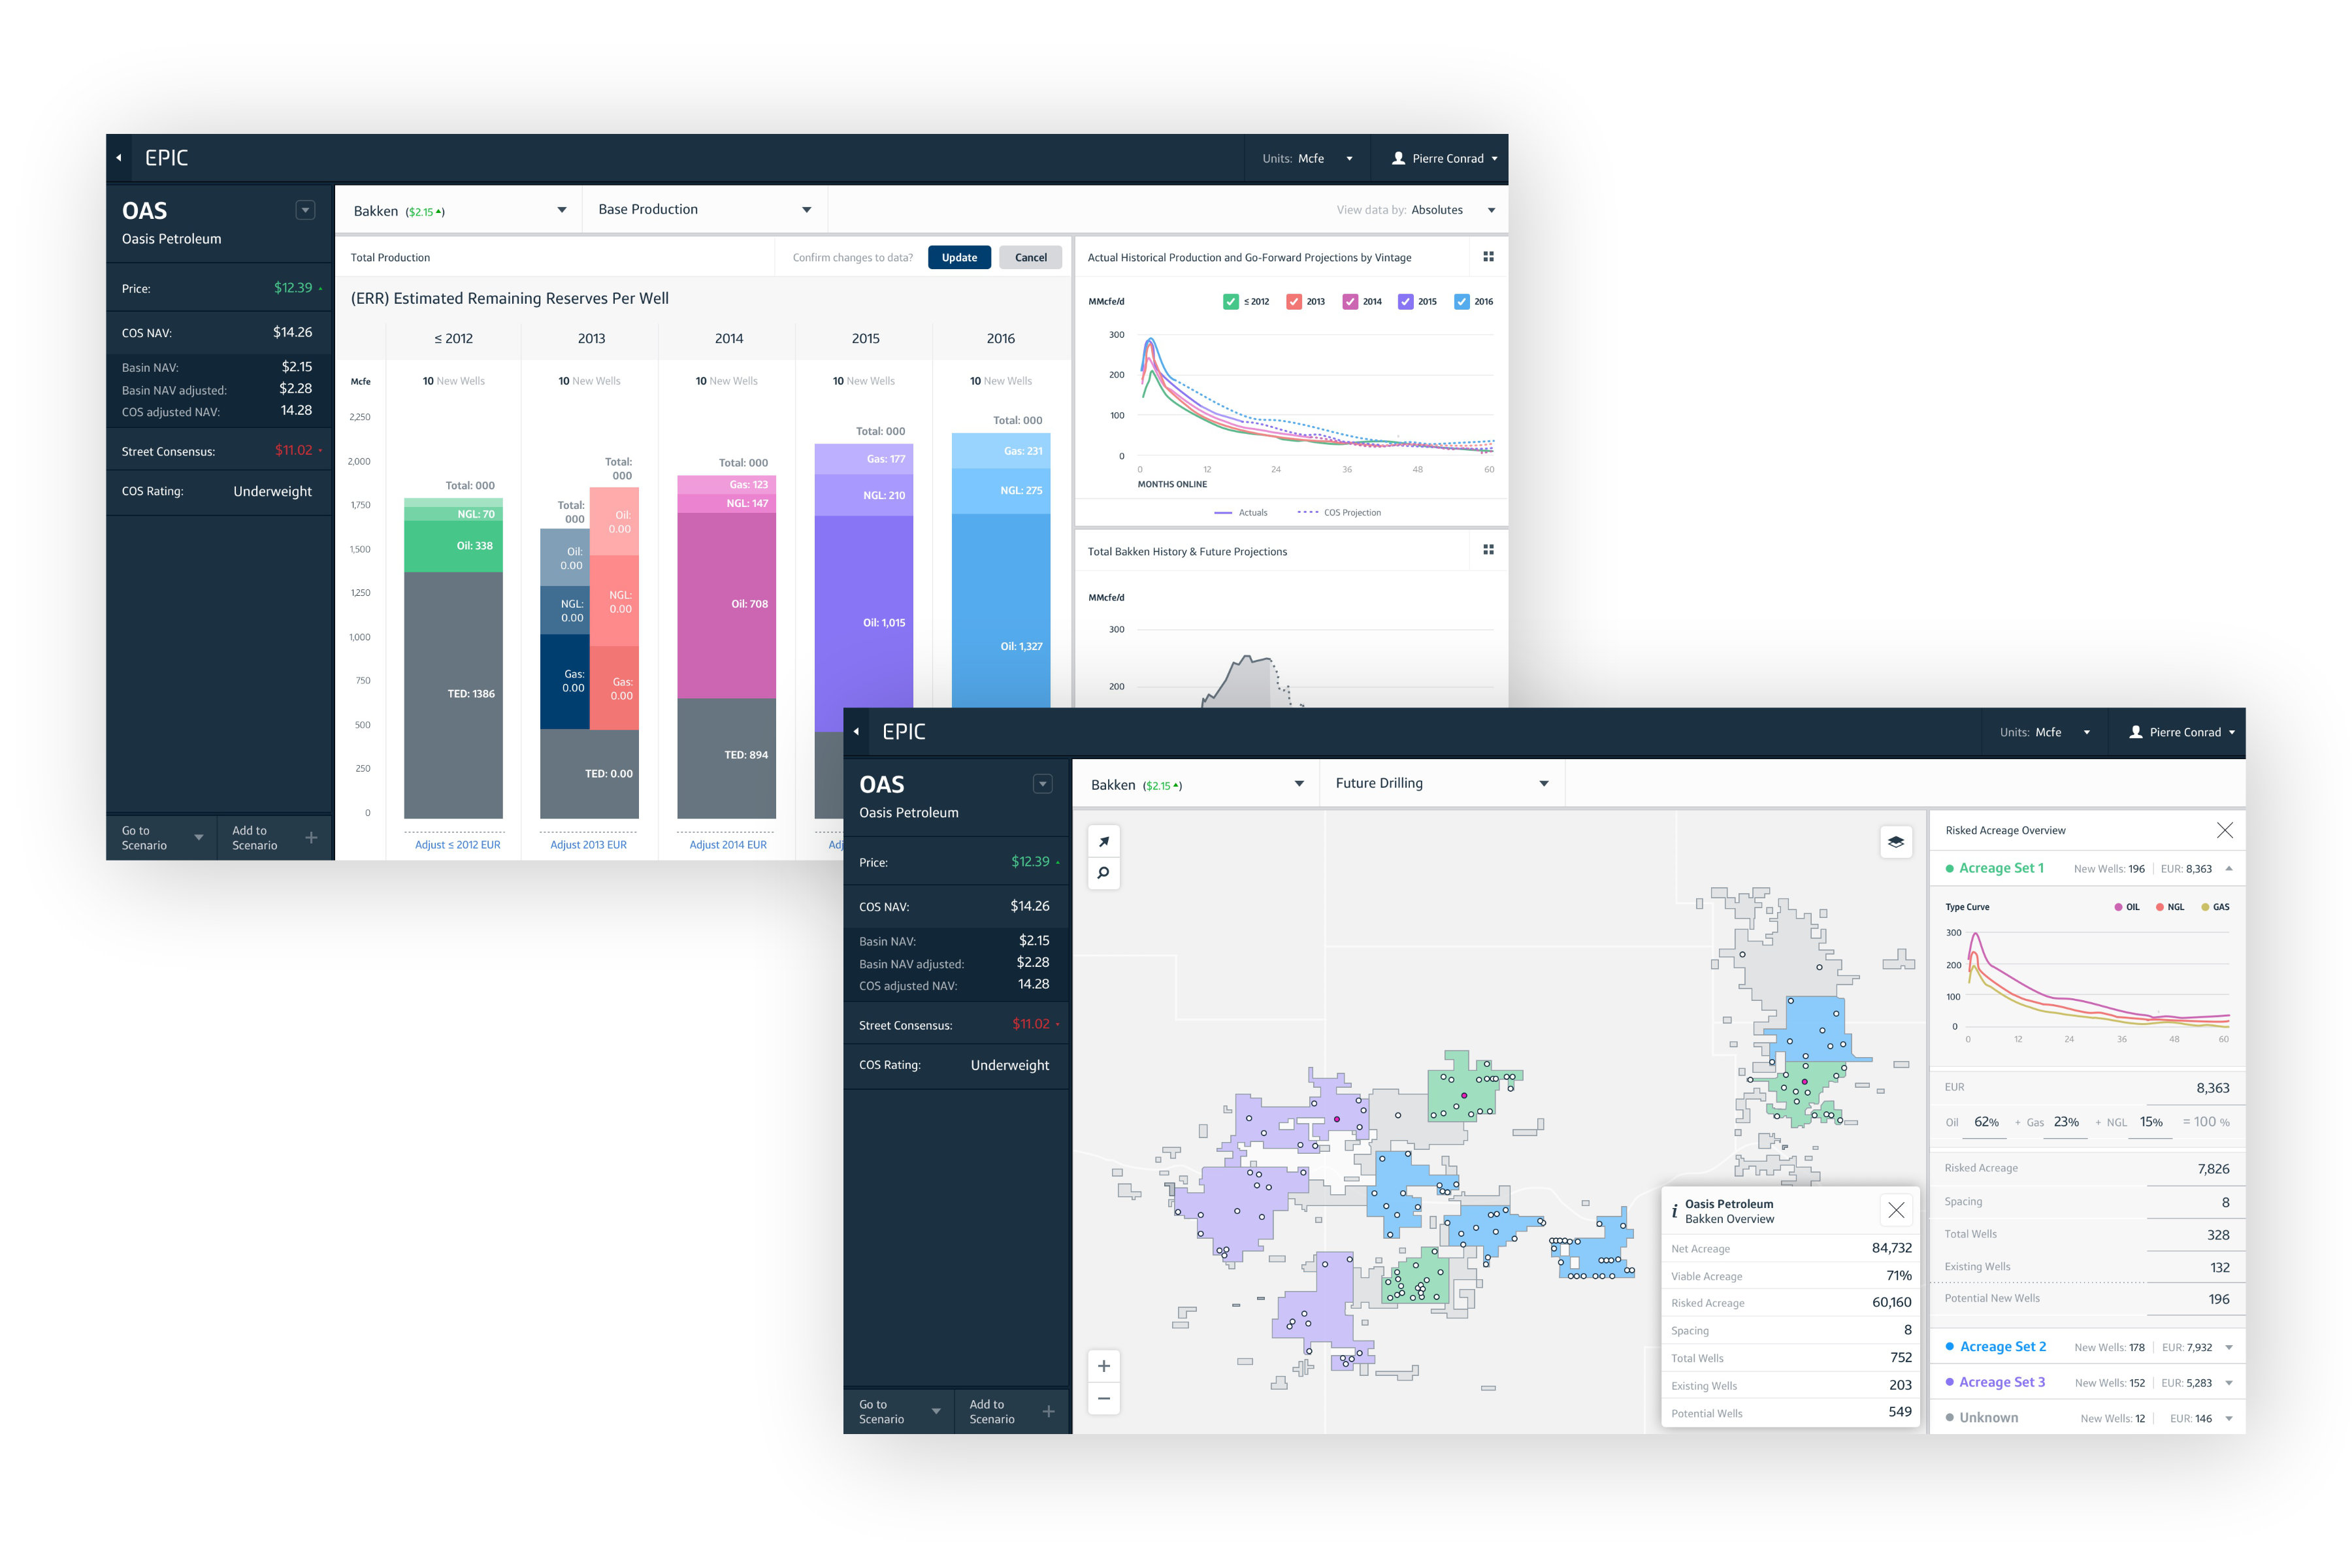
Task: Close the Risked Acreage Overview panel
Action: click(x=2224, y=830)
